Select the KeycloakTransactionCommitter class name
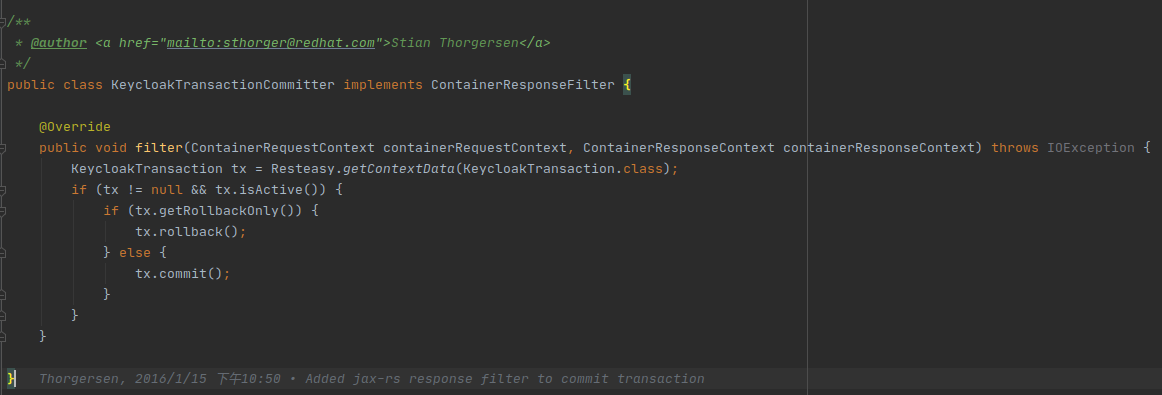 [222, 84]
